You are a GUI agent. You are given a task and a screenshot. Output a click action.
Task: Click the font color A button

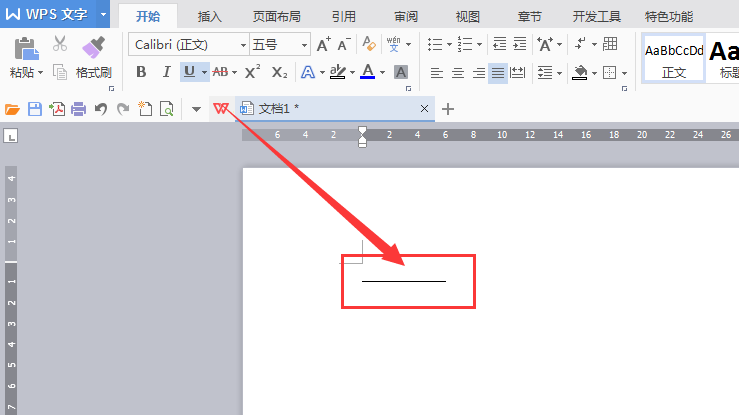[x=368, y=72]
